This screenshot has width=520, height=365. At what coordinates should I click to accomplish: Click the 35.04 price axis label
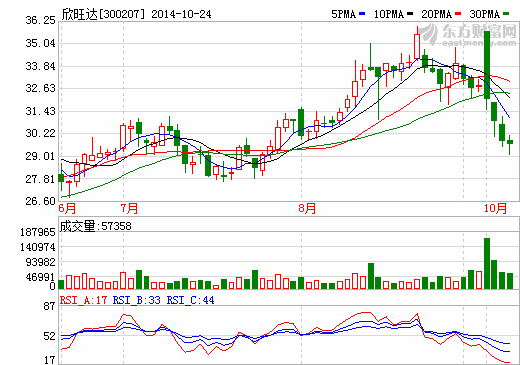pyautogui.click(x=41, y=43)
